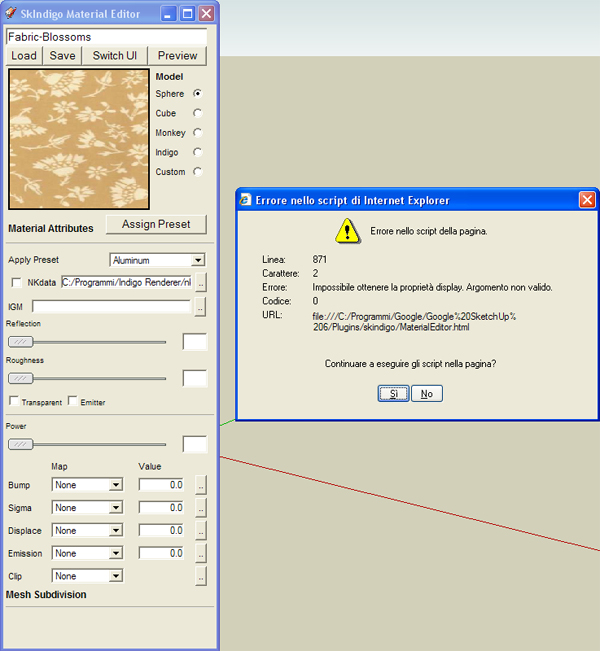Click the Internet Explorer icon in error dialog title
The width and height of the screenshot is (600, 651).
[x=245, y=200]
